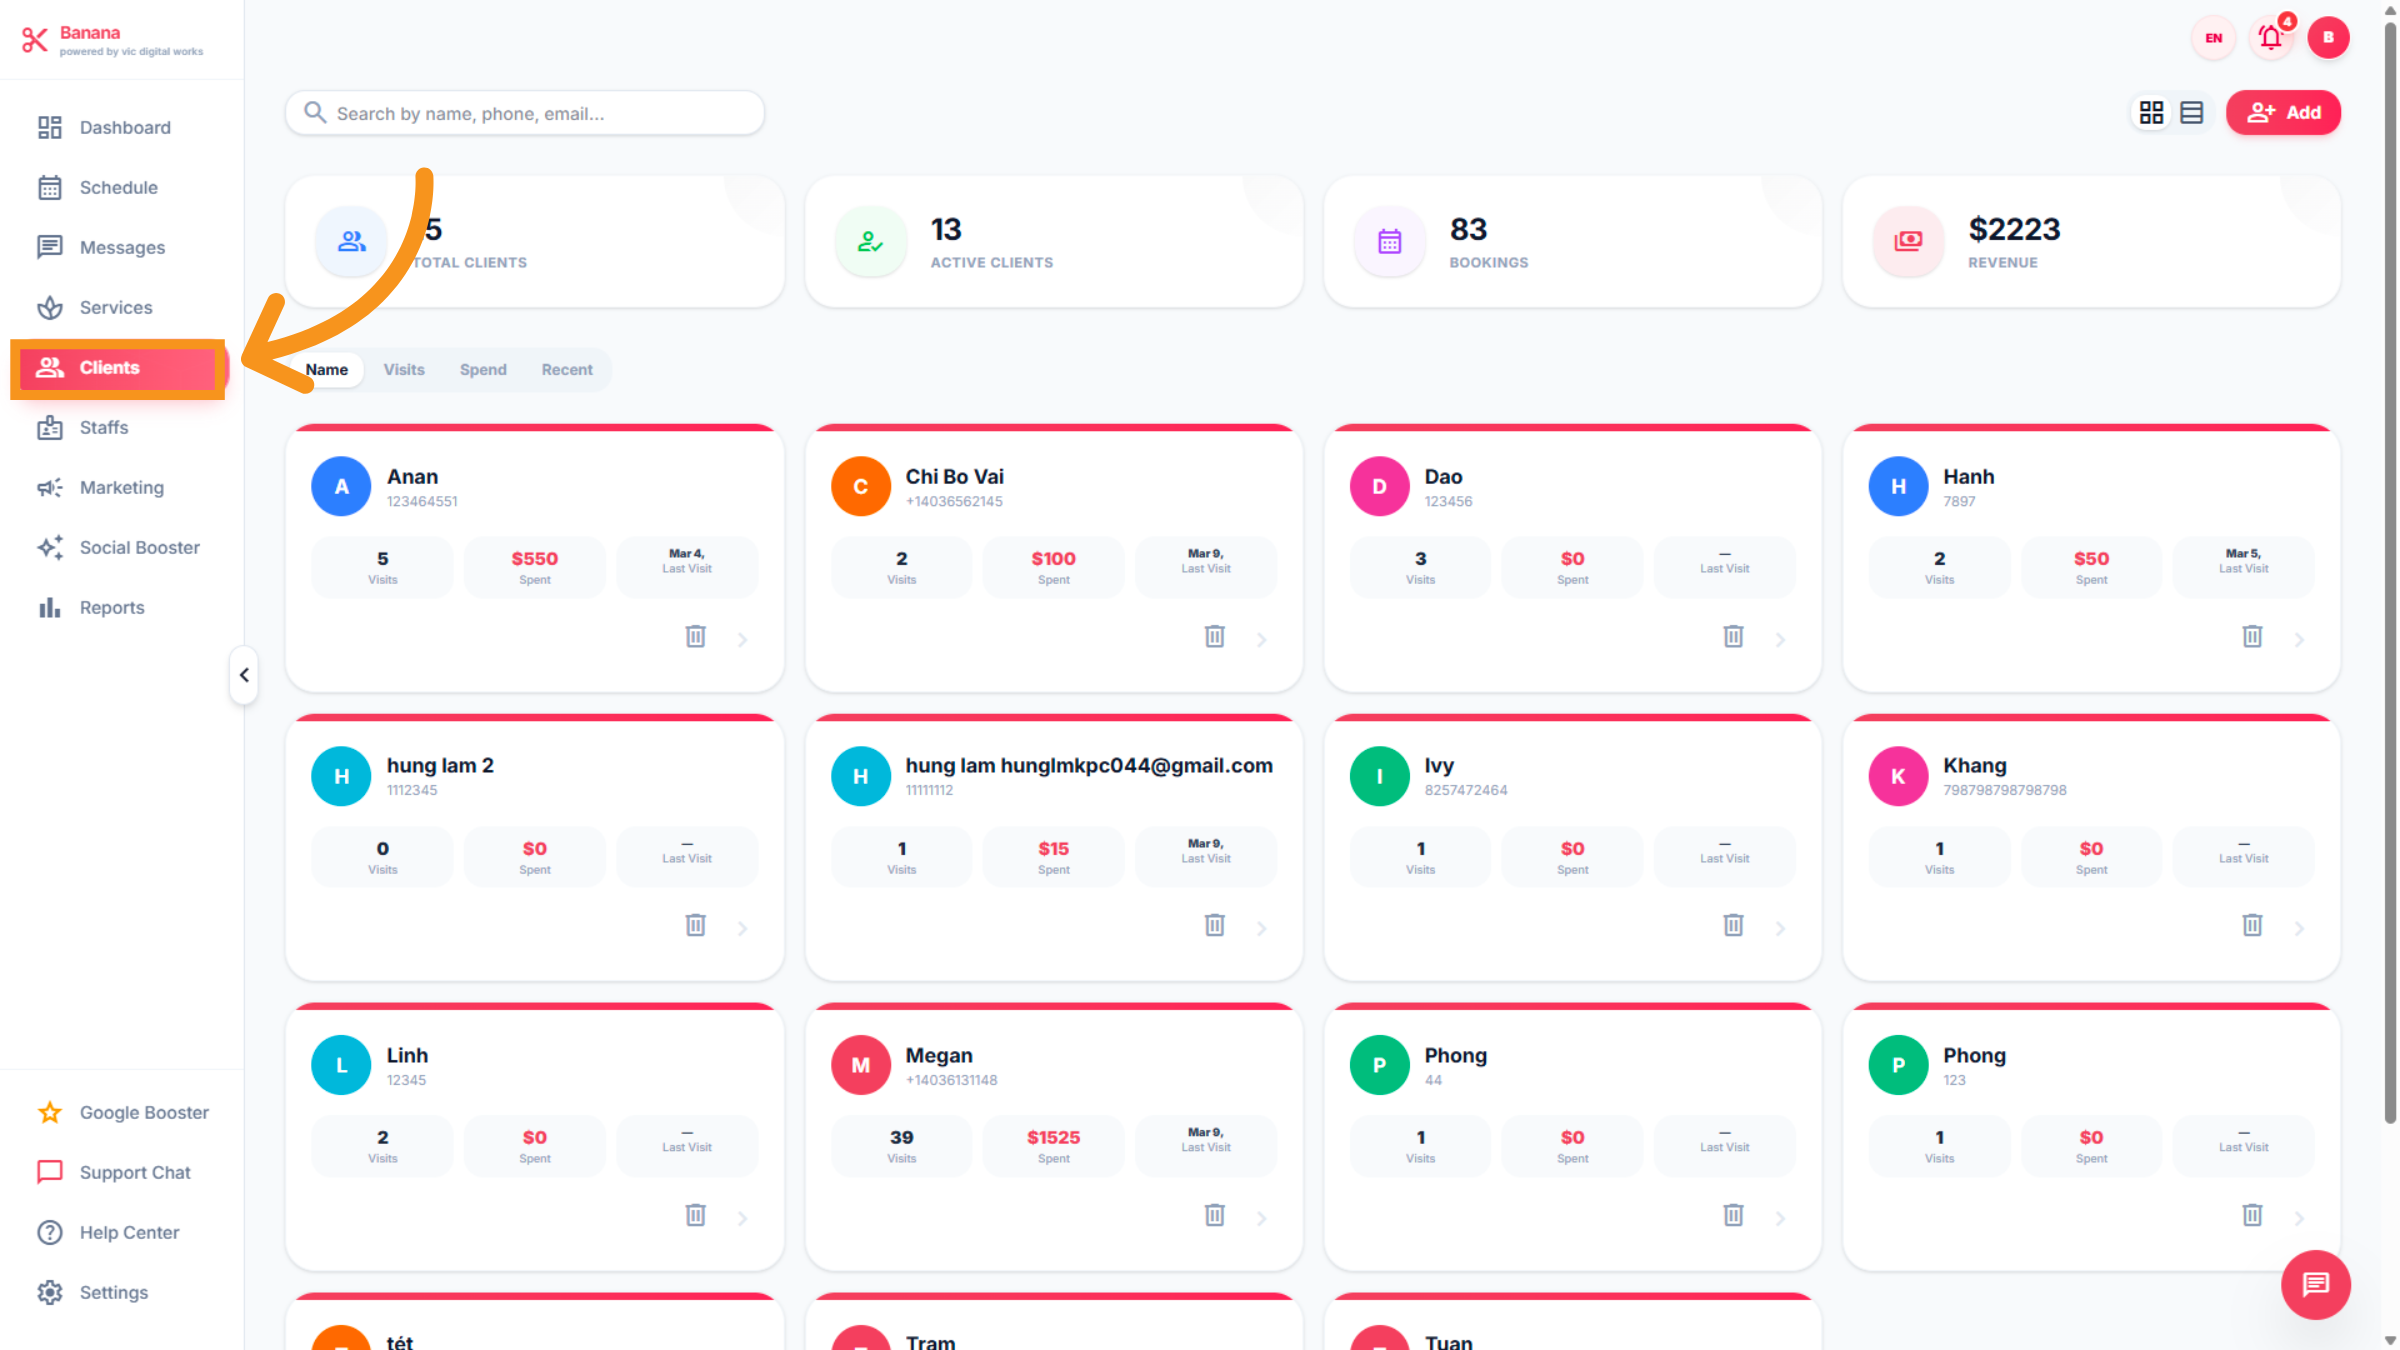Select the Spend sort tab

click(x=483, y=369)
